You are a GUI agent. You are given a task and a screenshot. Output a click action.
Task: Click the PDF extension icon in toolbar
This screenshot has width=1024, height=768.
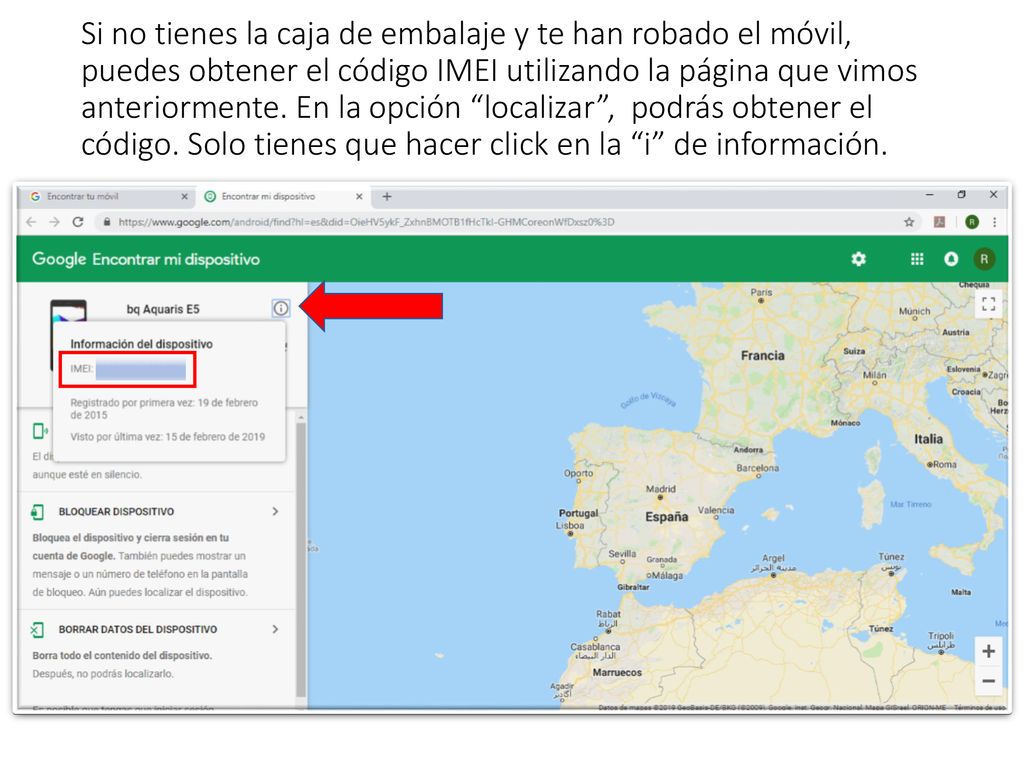pyautogui.click(x=940, y=222)
